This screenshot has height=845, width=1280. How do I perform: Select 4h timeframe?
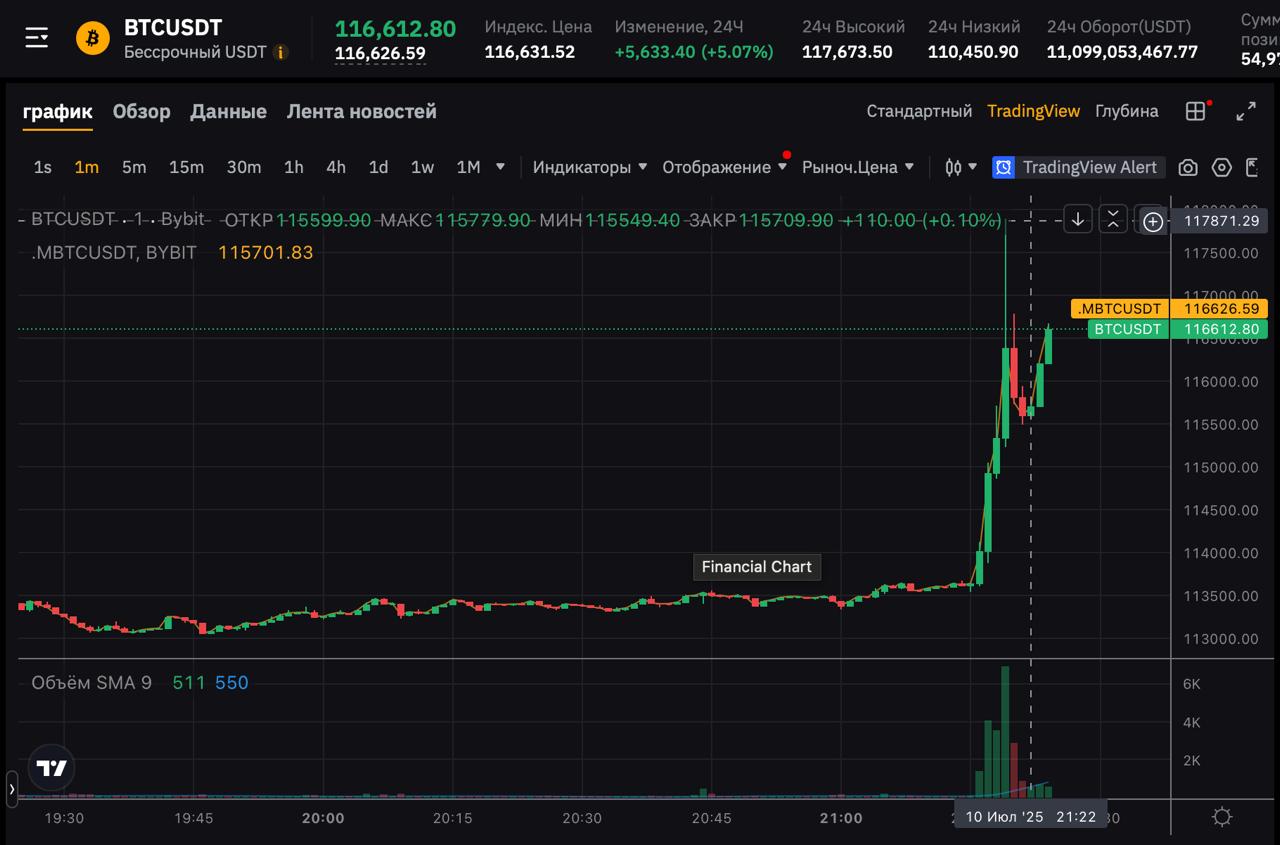336,167
